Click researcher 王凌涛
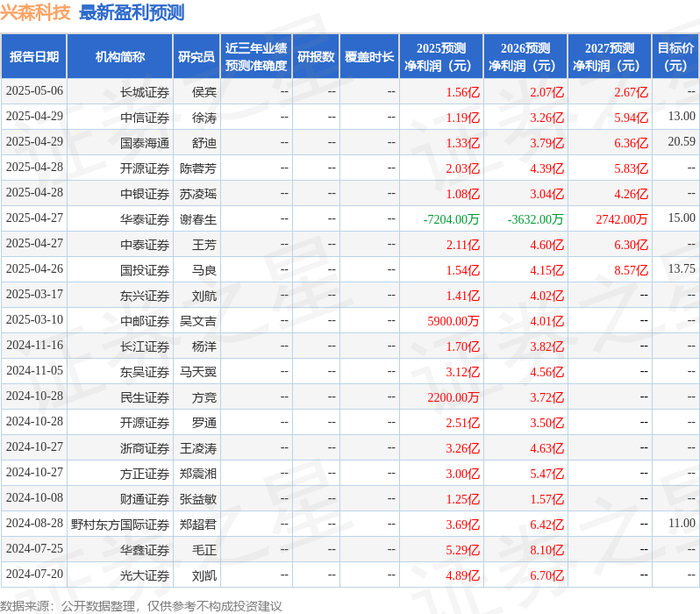Viewport: 700px width, 614px height. click(x=198, y=448)
